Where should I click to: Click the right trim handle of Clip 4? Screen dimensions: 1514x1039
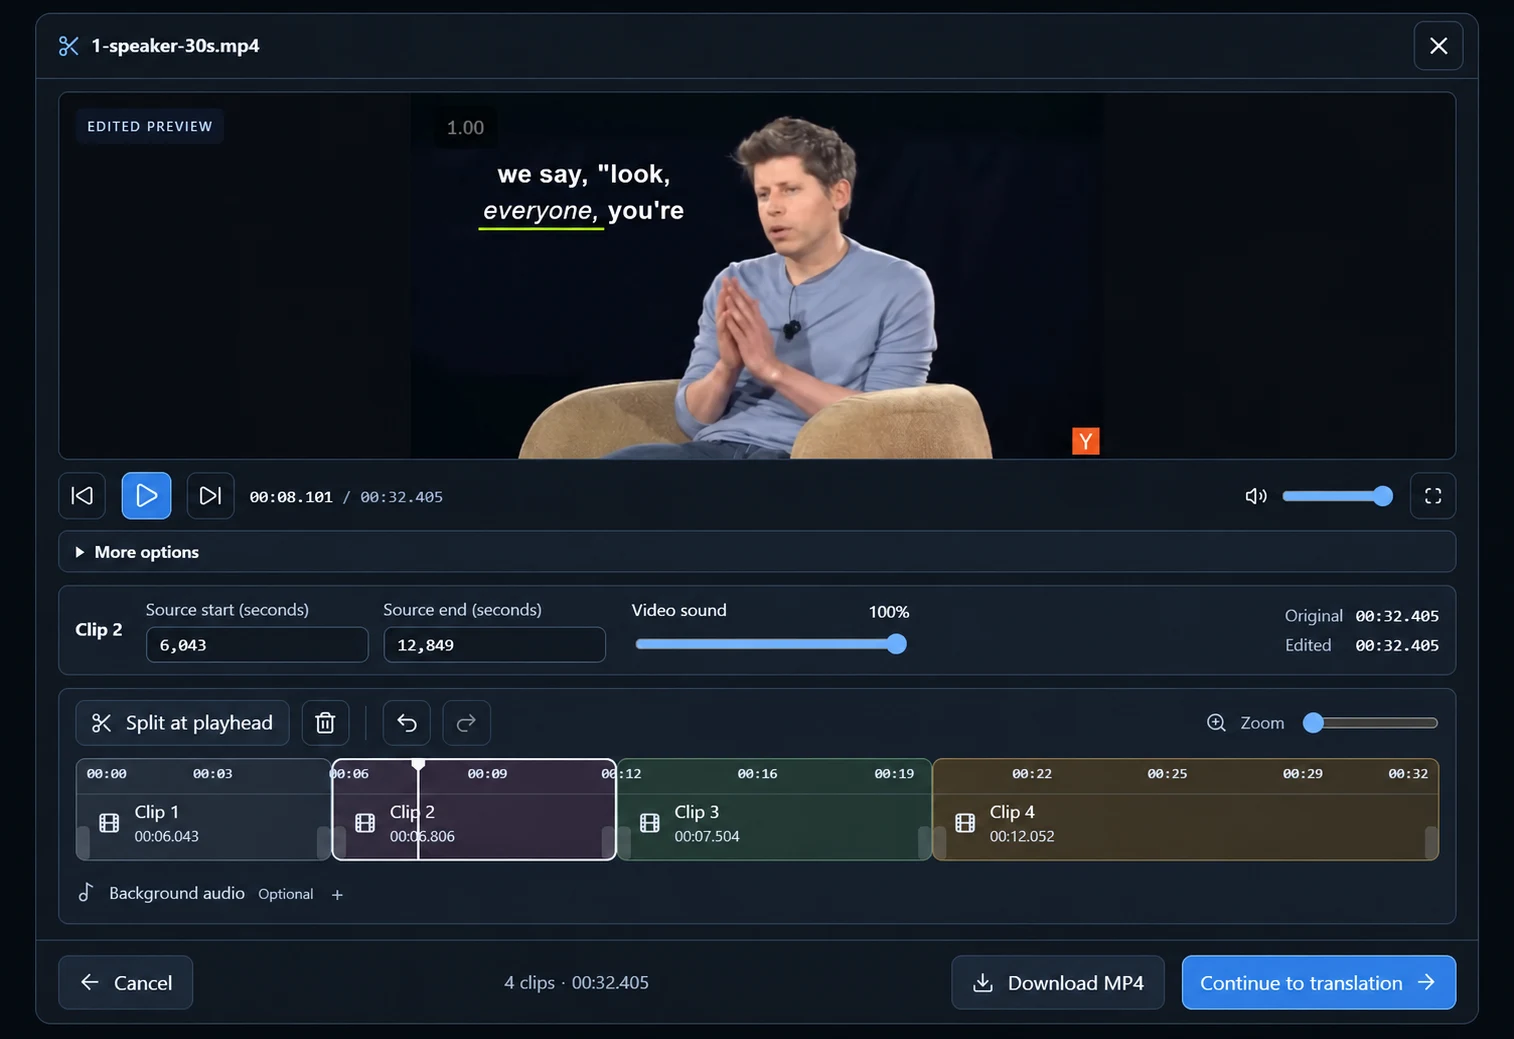(x=1431, y=843)
